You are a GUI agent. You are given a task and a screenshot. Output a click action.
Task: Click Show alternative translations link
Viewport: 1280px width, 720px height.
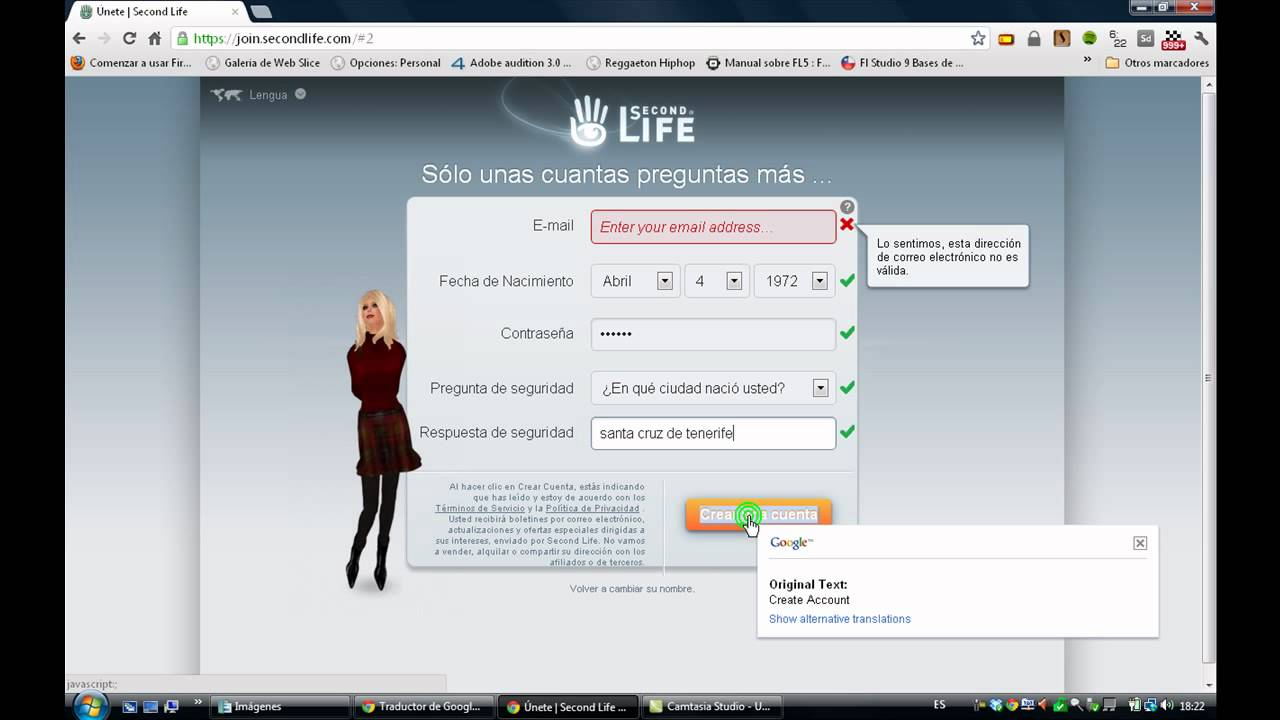tap(839, 619)
